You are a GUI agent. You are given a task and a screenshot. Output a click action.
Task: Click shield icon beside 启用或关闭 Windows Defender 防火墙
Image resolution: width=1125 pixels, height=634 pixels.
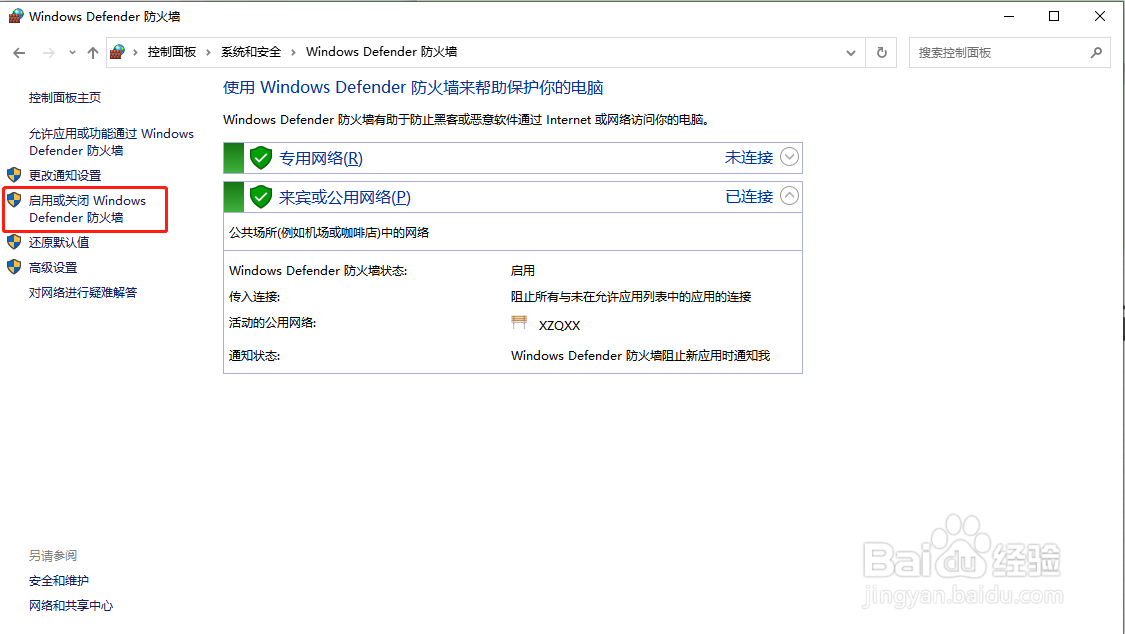coord(14,199)
